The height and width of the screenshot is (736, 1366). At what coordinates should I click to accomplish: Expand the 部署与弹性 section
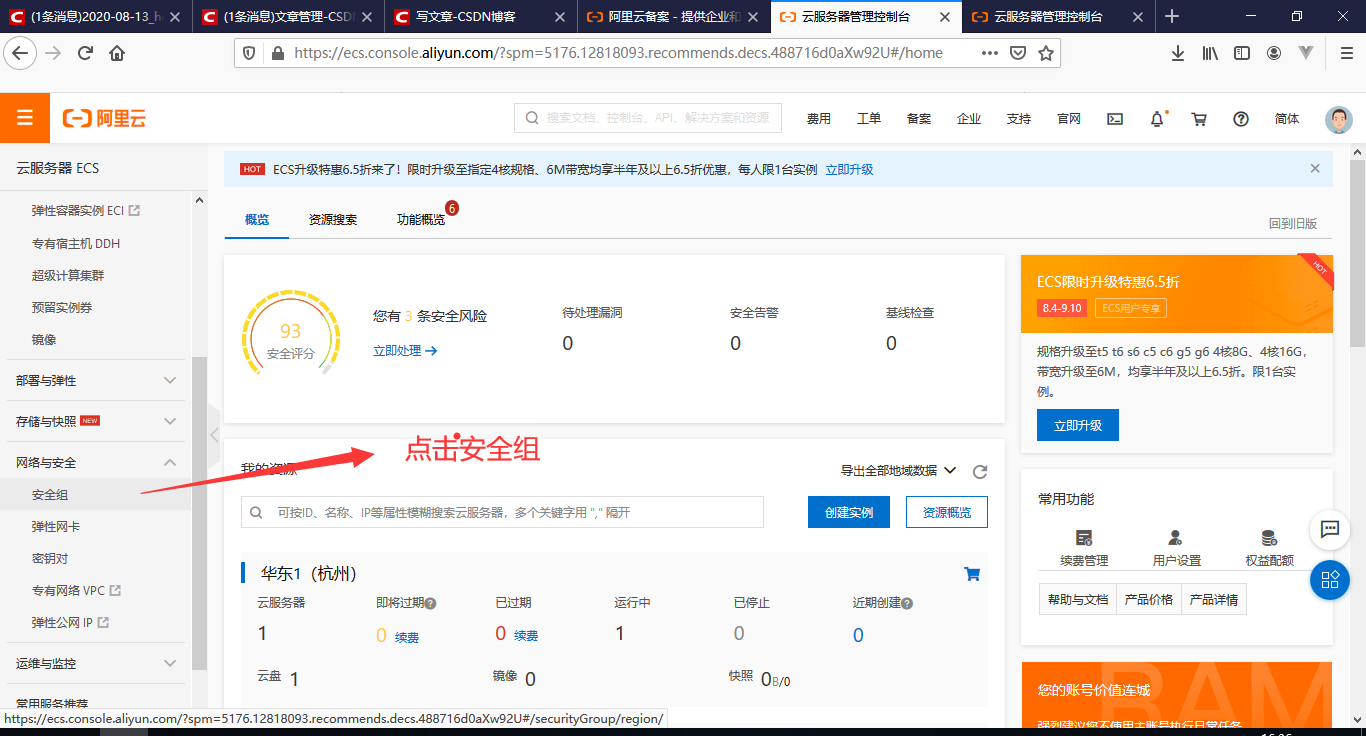pos(95,381)
